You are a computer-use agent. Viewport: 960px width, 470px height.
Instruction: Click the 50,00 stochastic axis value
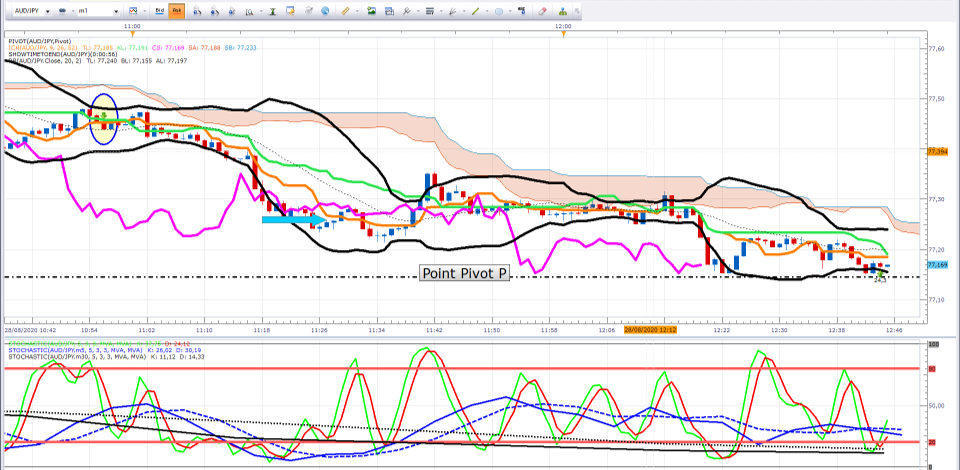point(938,405)
